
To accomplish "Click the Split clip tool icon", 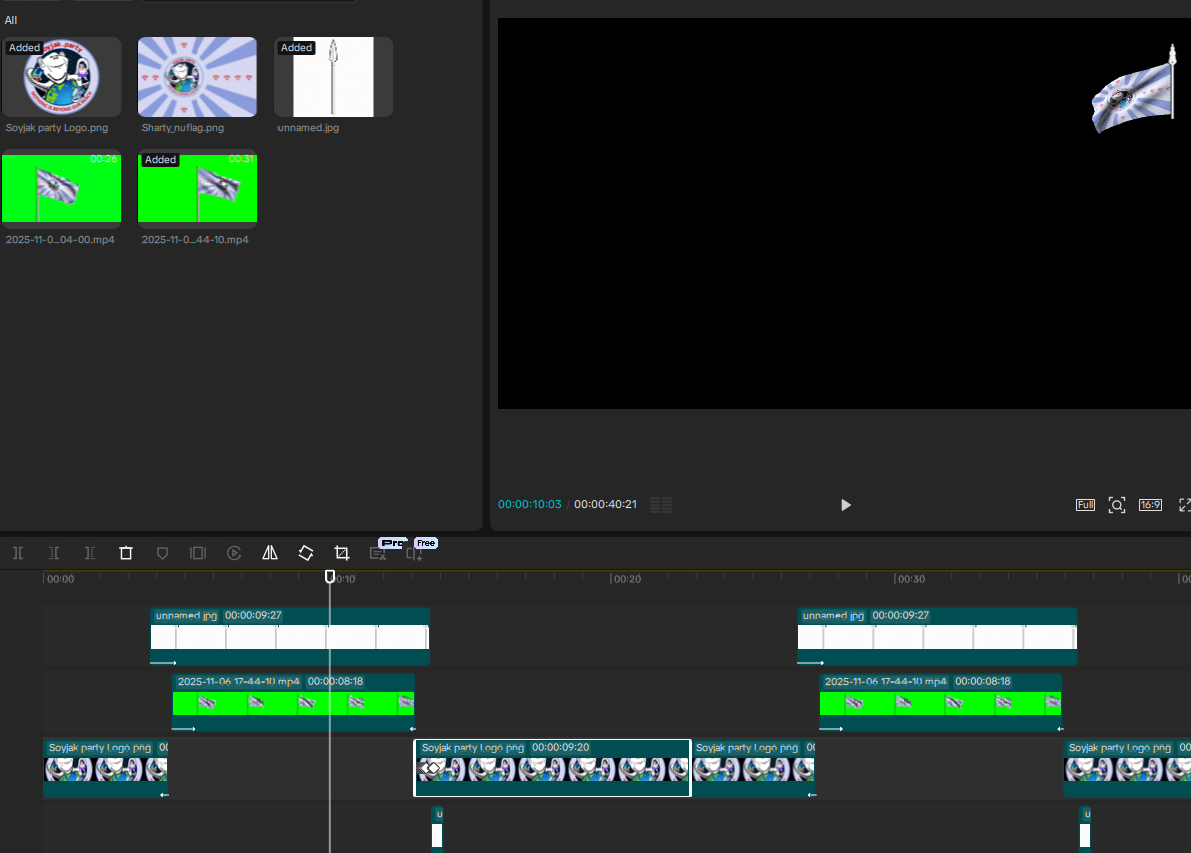I will [x=18, y=553].
